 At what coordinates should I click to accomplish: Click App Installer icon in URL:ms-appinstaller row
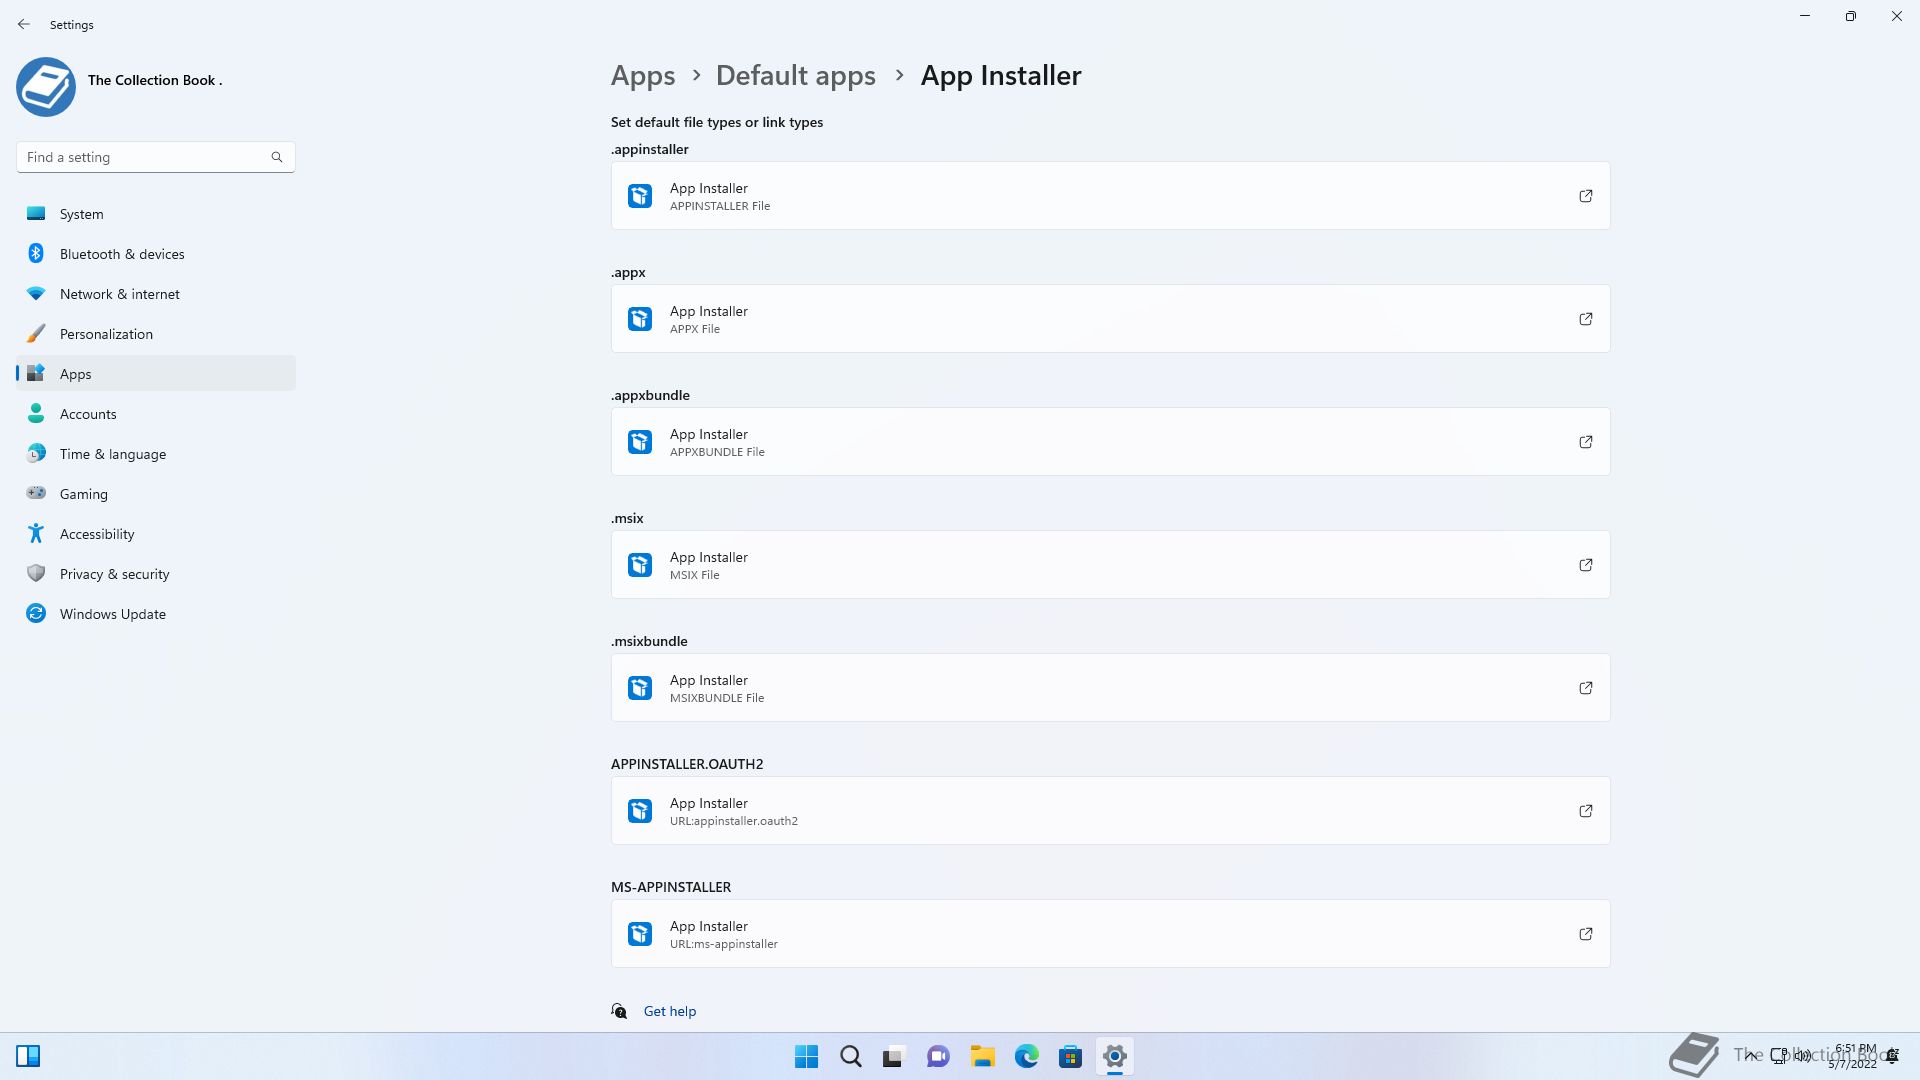(640, 934)
